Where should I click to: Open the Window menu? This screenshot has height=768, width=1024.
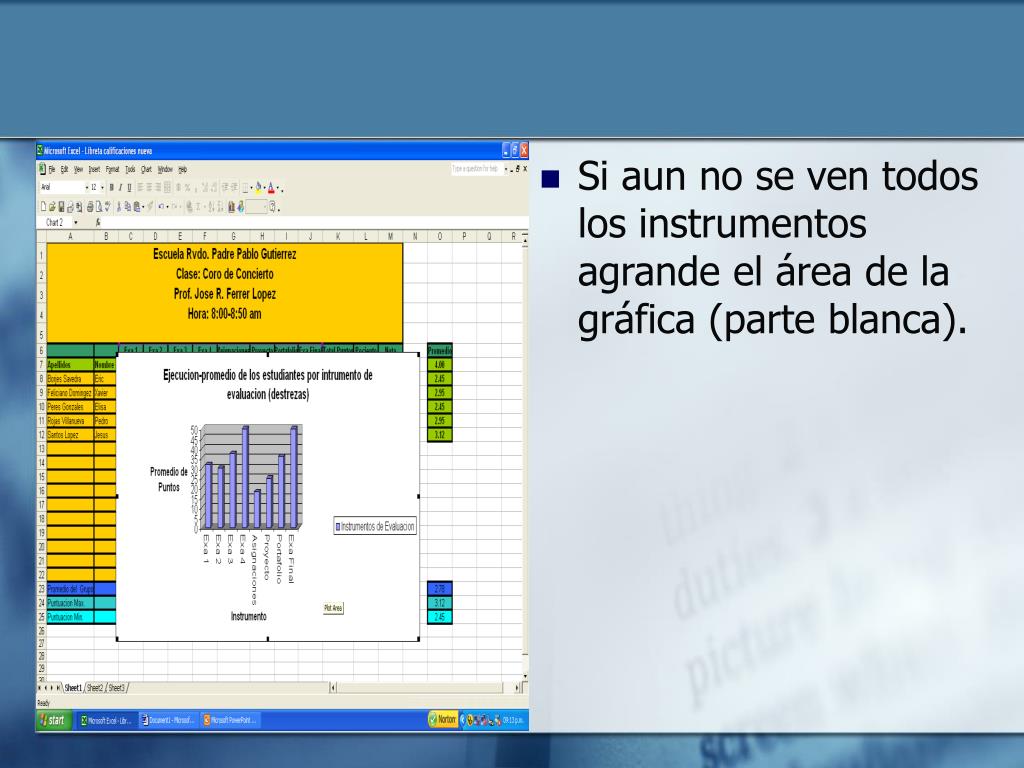point(165,169)
